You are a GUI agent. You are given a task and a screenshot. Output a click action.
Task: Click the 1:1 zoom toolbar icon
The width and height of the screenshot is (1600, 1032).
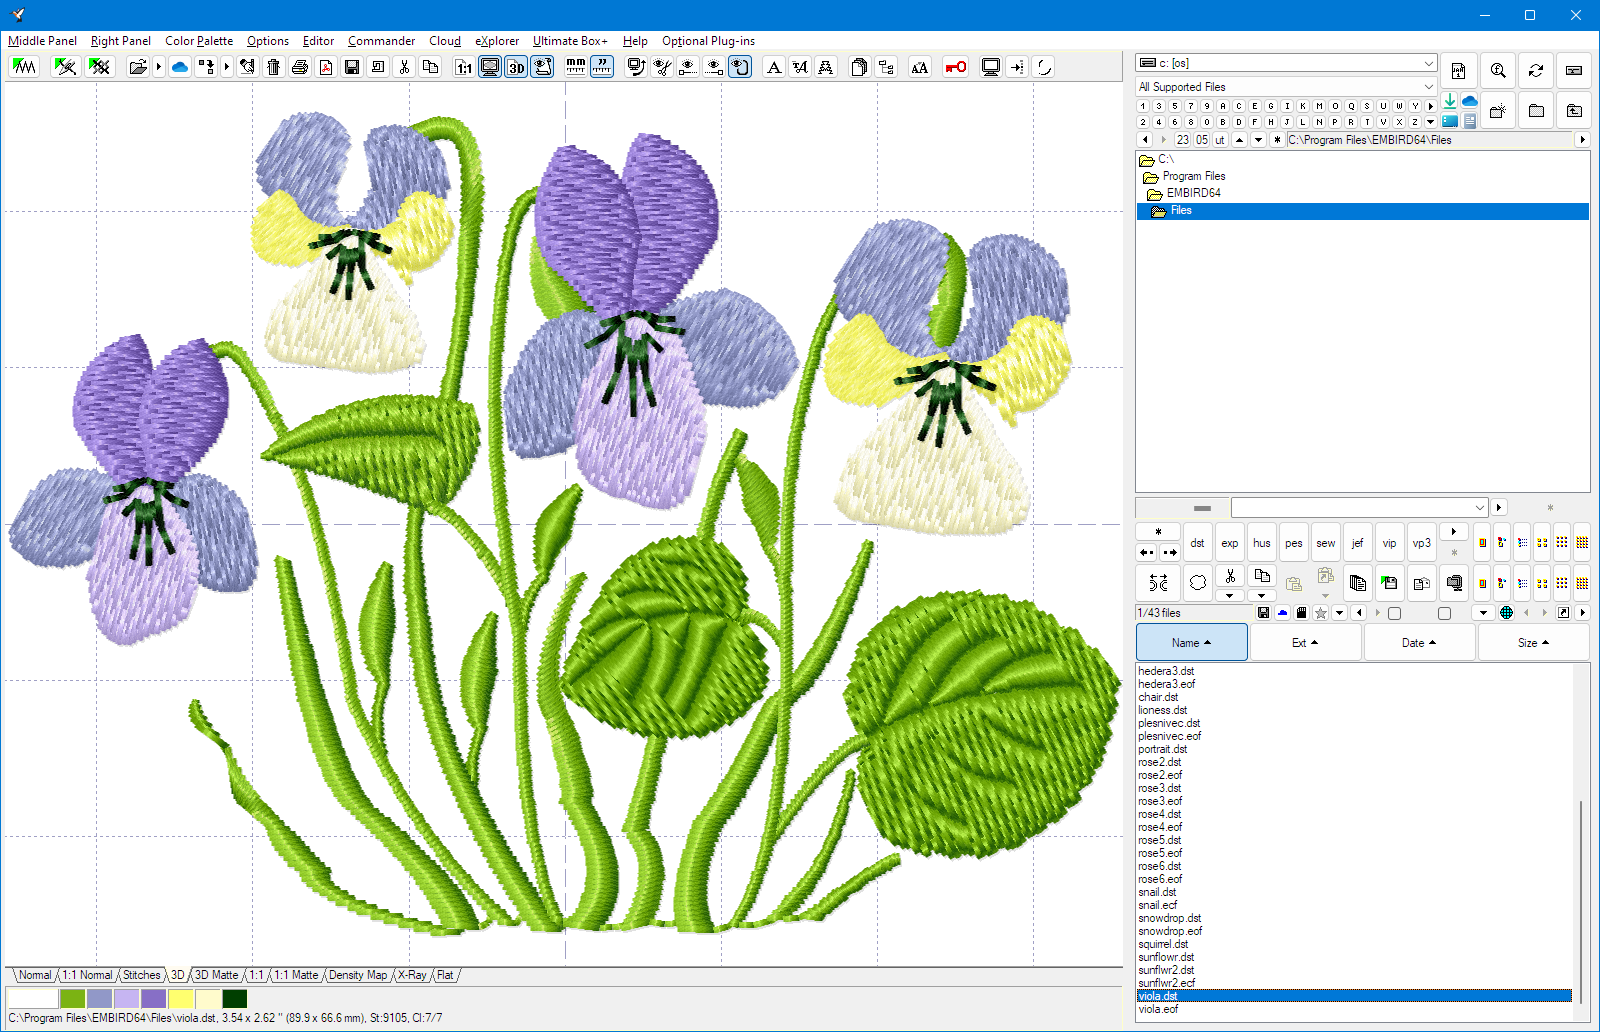tap(462, 67)
